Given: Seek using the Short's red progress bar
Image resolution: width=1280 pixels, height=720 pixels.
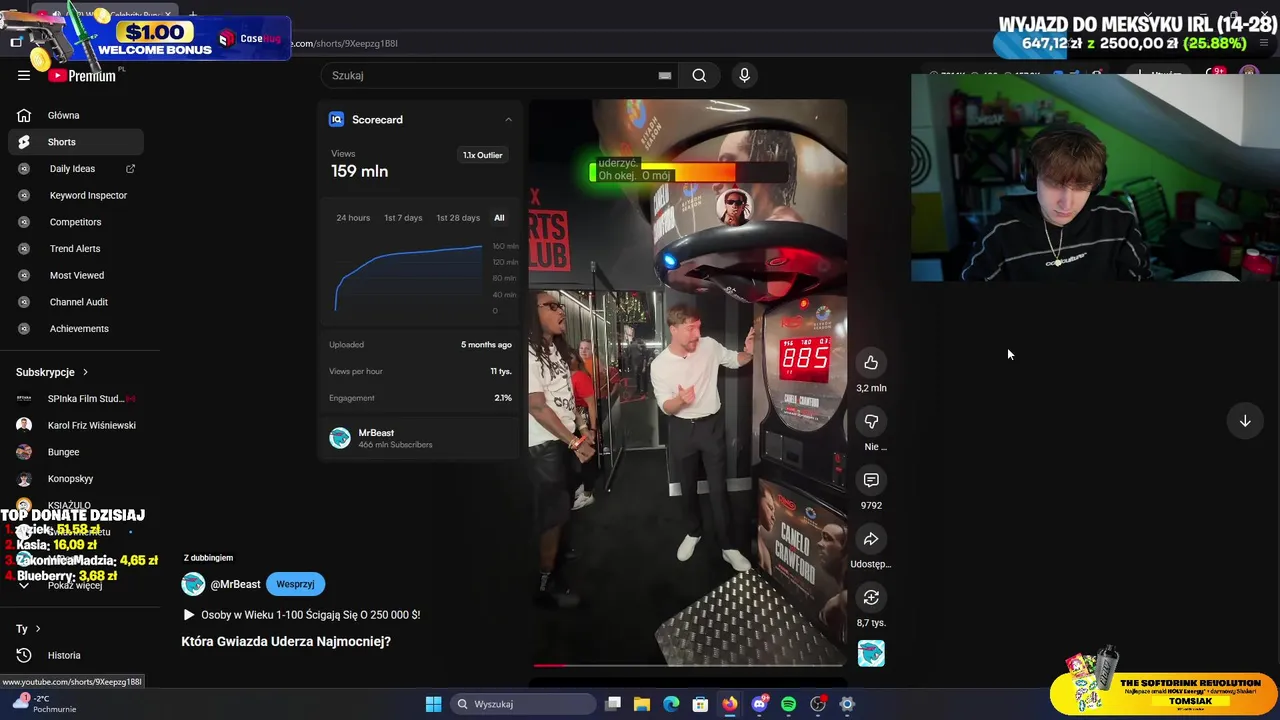Looking at the screenshot, I should pos(688,664).
